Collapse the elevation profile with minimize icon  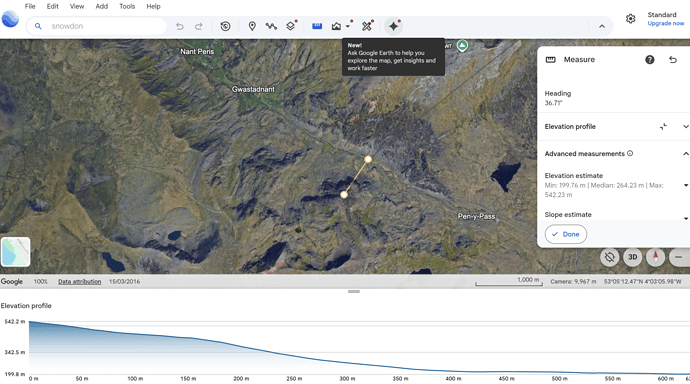(663, 127)
